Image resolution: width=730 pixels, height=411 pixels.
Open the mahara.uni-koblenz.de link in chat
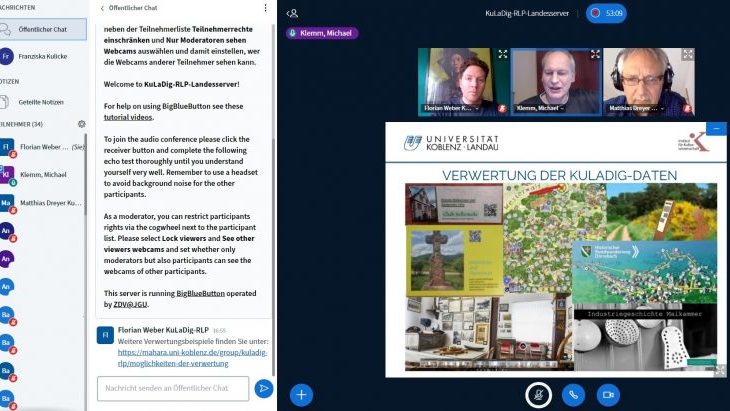click(x=190, y=358)
